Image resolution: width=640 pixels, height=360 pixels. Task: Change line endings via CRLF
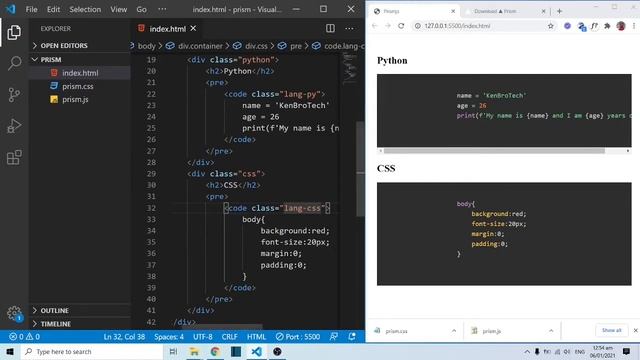pos(229,337)
